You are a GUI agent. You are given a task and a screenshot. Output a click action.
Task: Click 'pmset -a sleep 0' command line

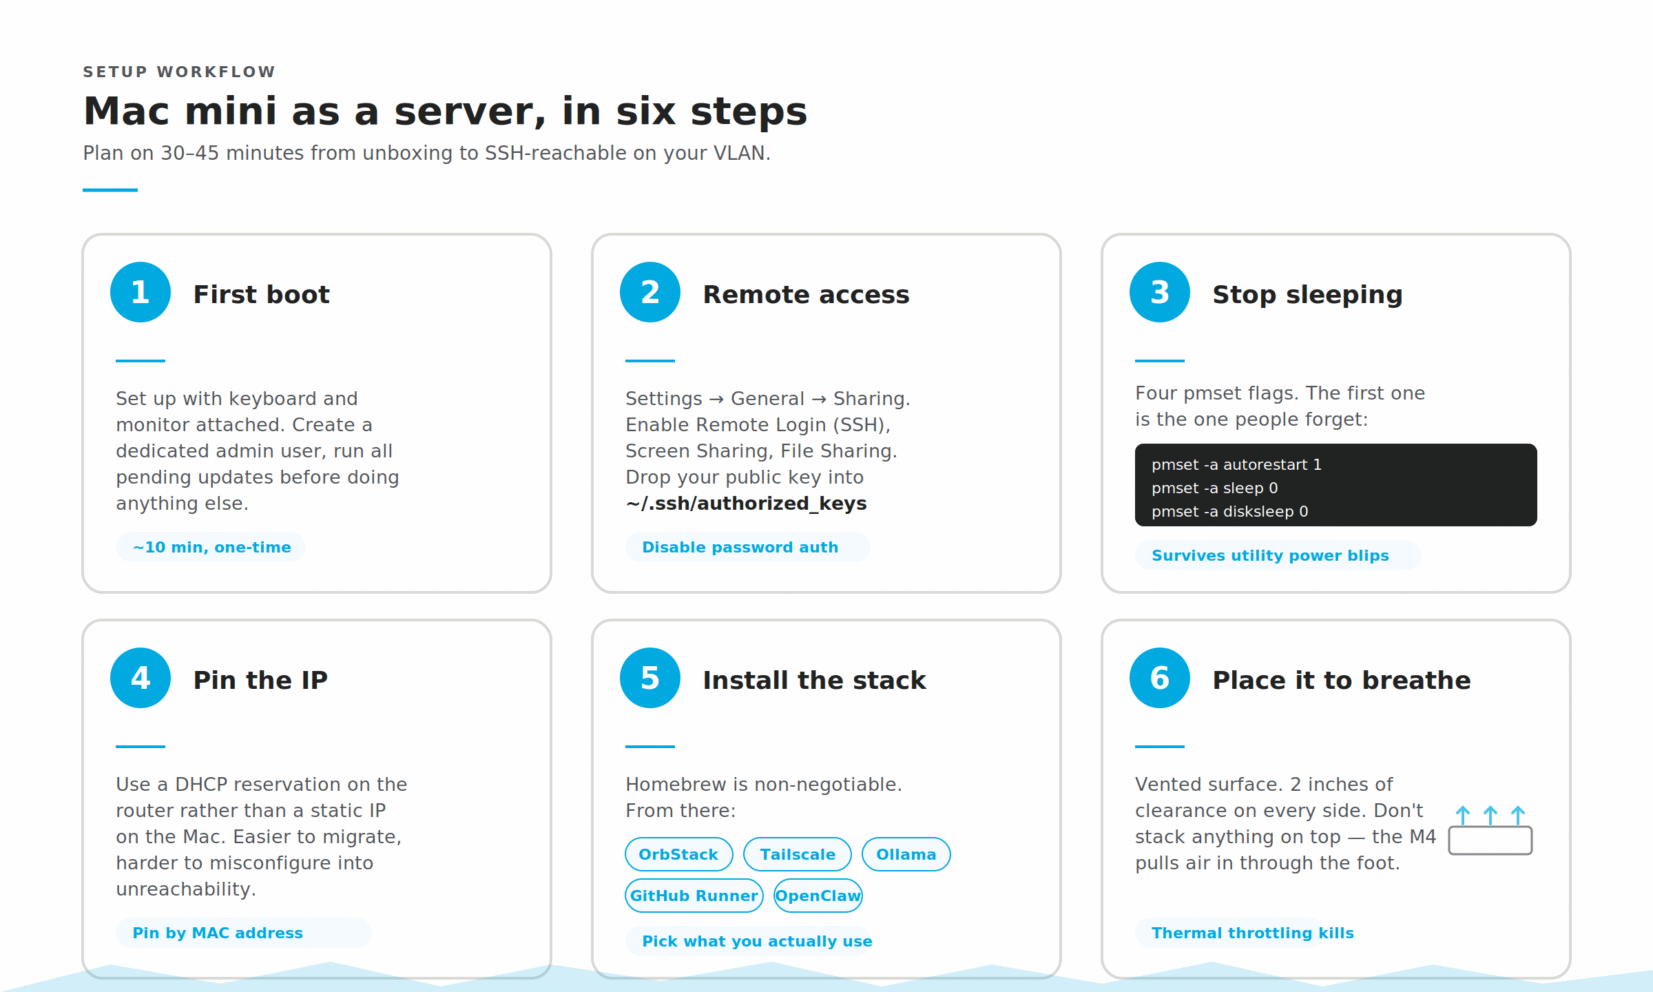click(1214, 488)
